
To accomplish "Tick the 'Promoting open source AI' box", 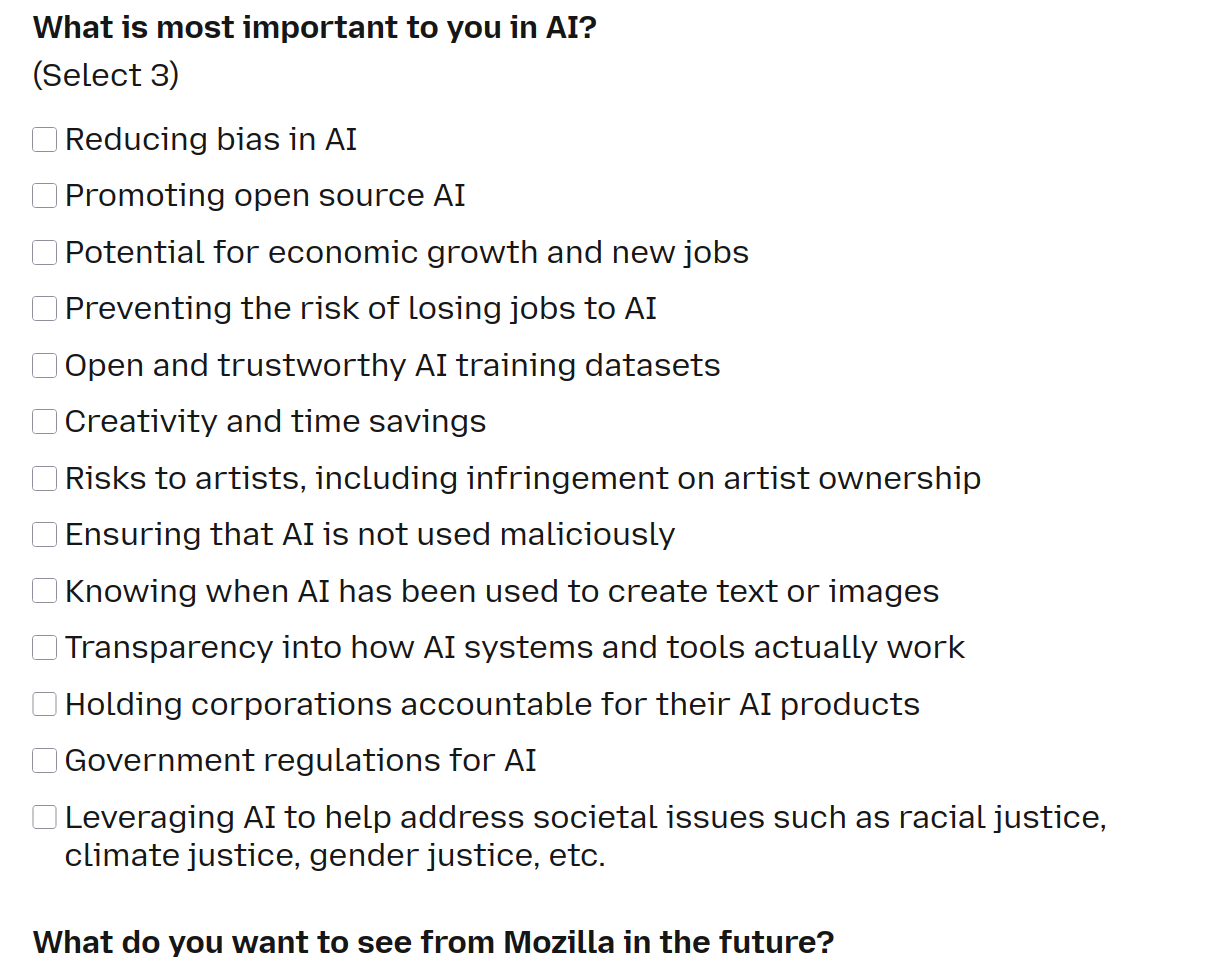I will point(45,195).
